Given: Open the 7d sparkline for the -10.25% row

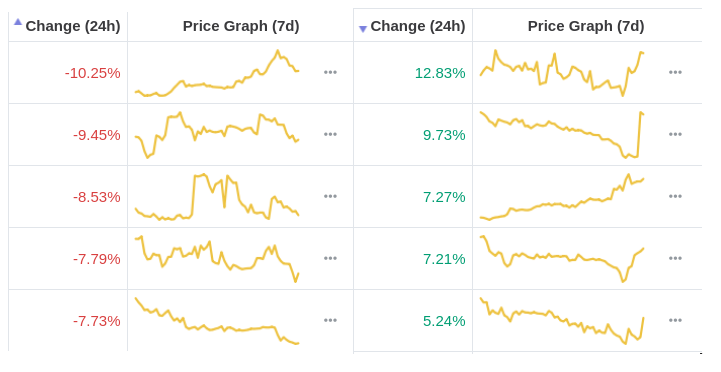Looking at the screenshot, I should [217, 73].
